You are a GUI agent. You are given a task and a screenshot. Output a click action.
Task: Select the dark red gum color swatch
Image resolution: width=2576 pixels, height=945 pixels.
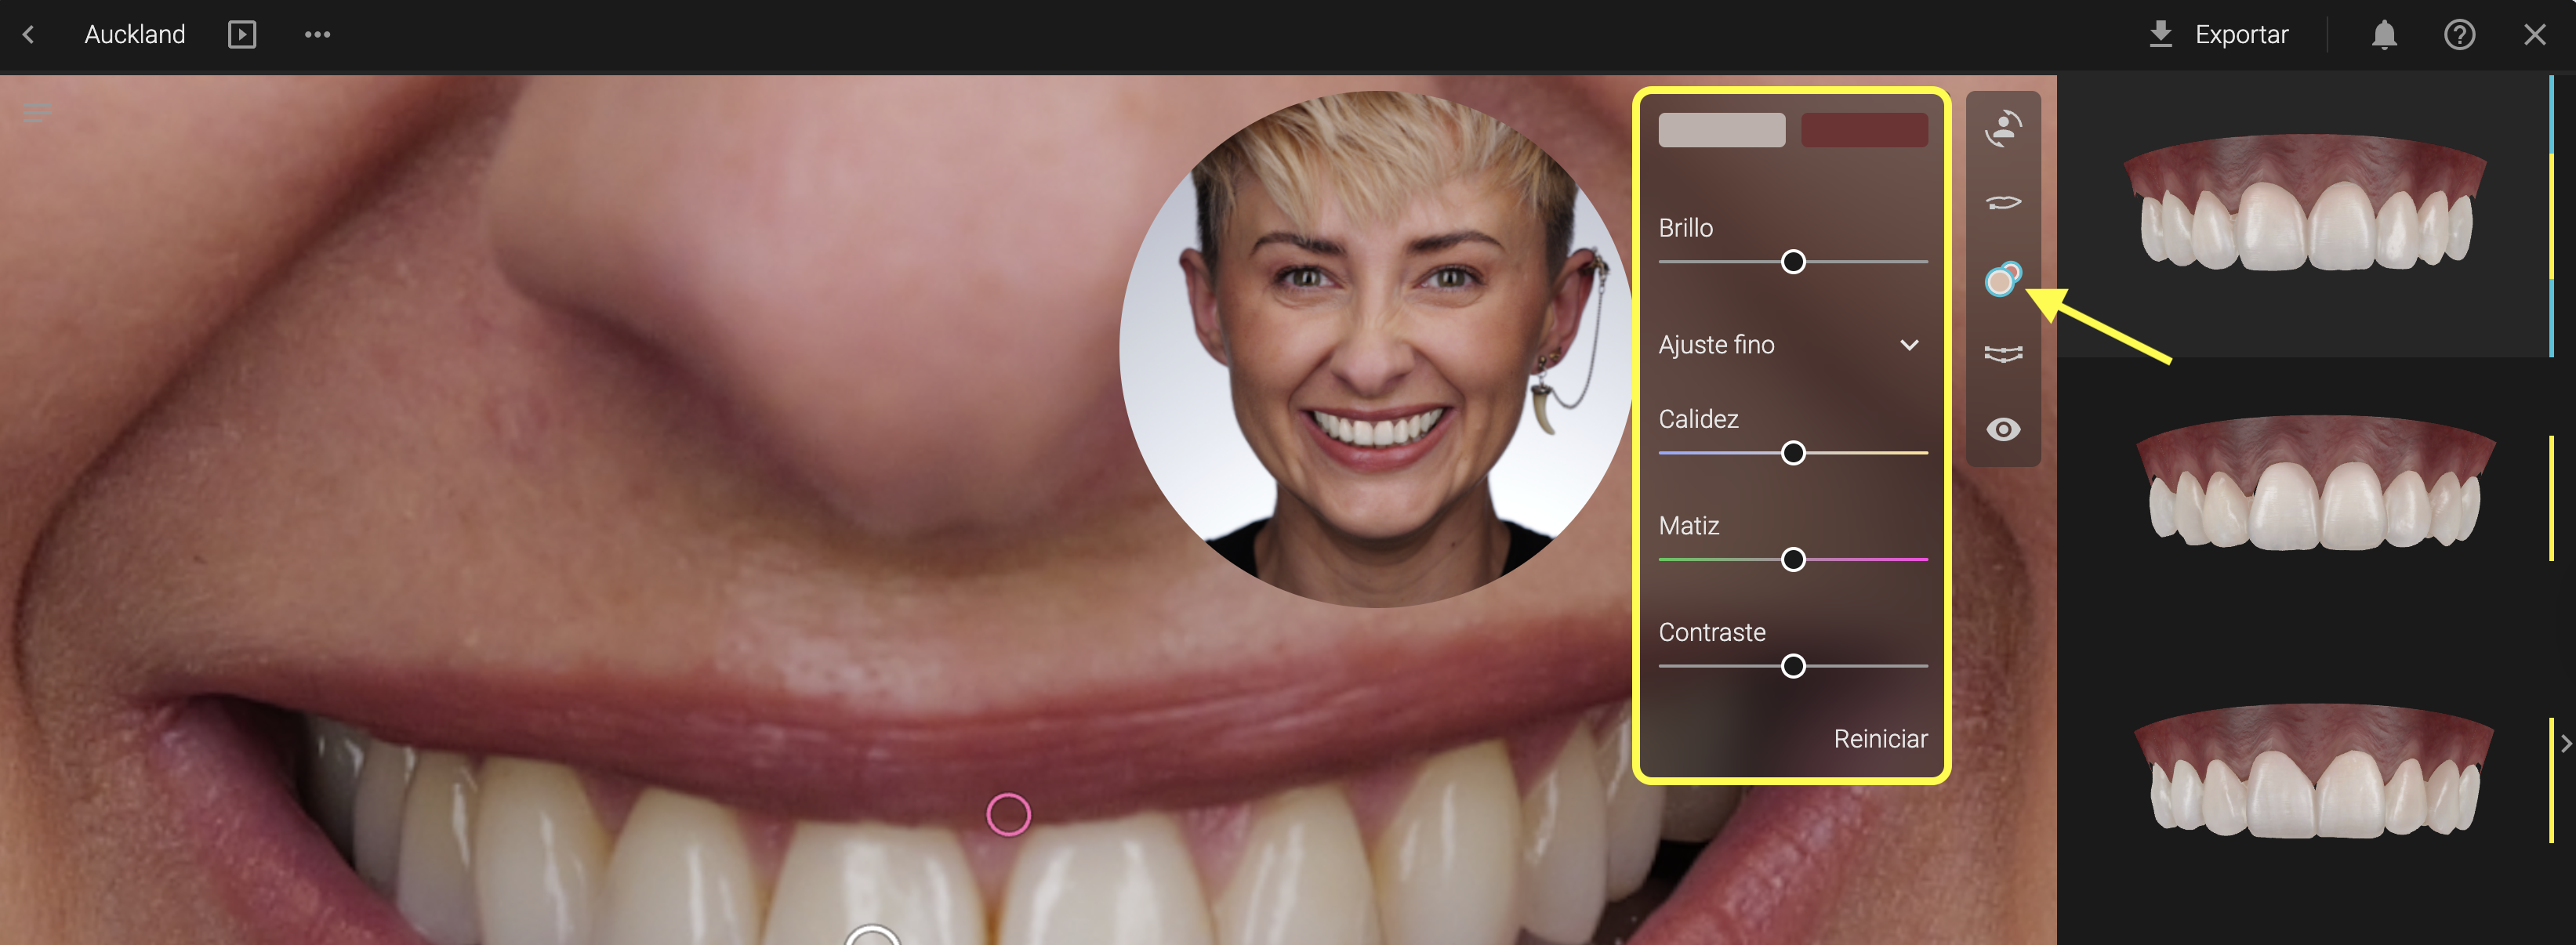click(1864, 130)
